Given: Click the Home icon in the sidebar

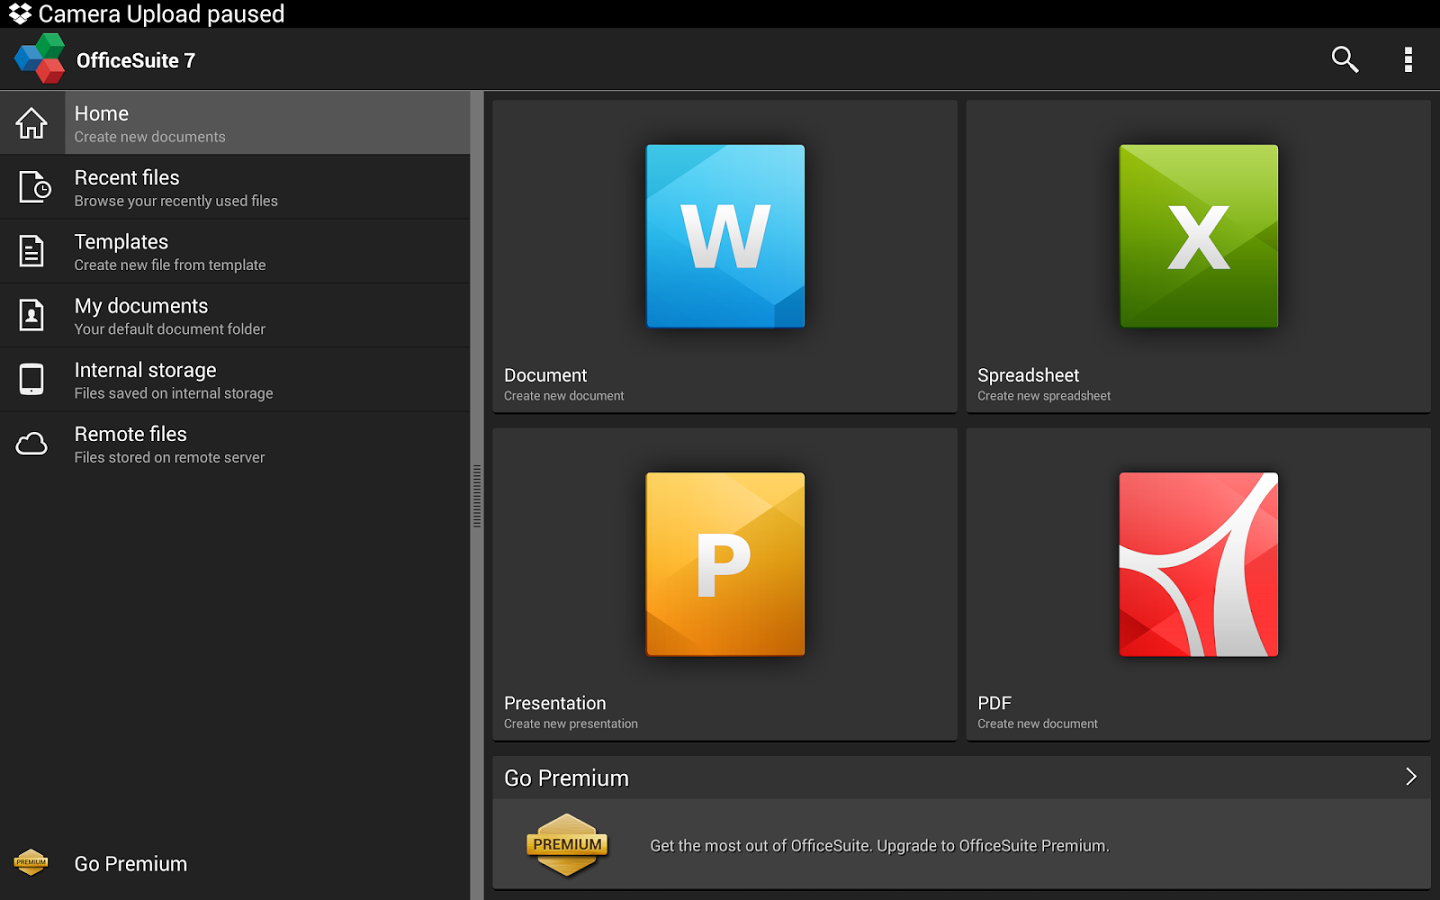Looking at the screenshot, I should [x=32, y=122].
